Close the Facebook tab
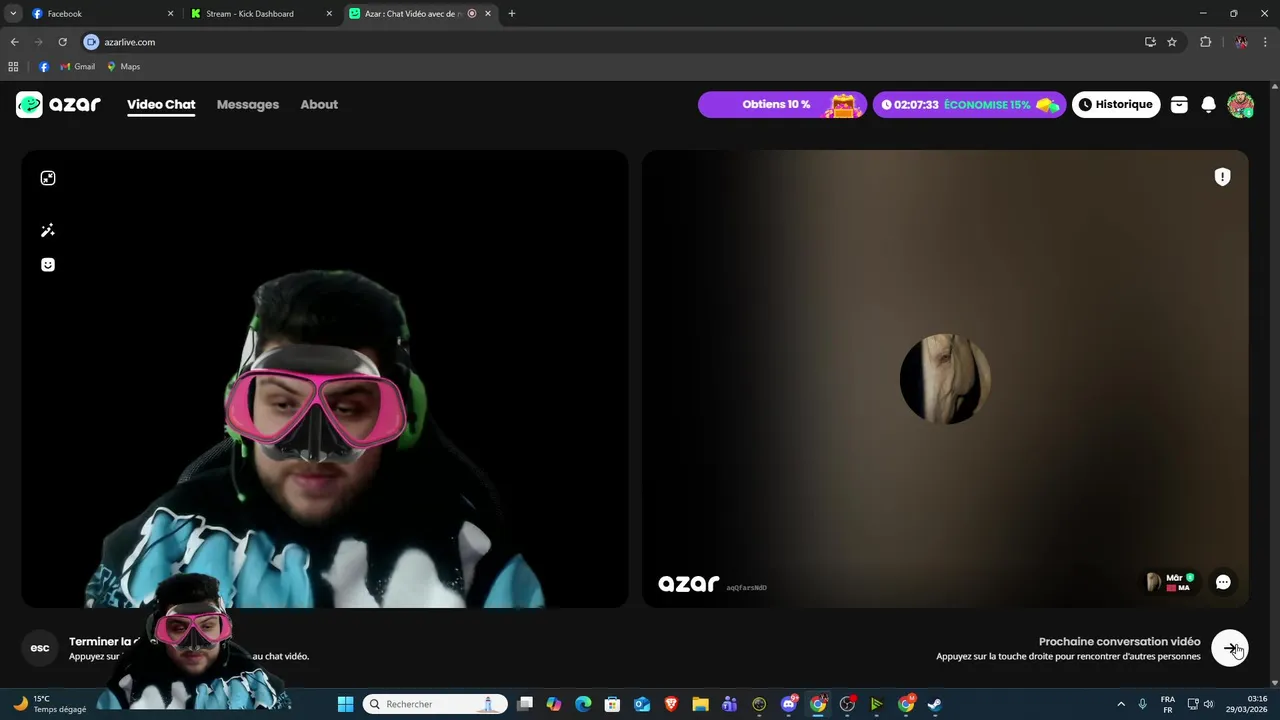The image size is (1280, 720). (x=170, y=14)
